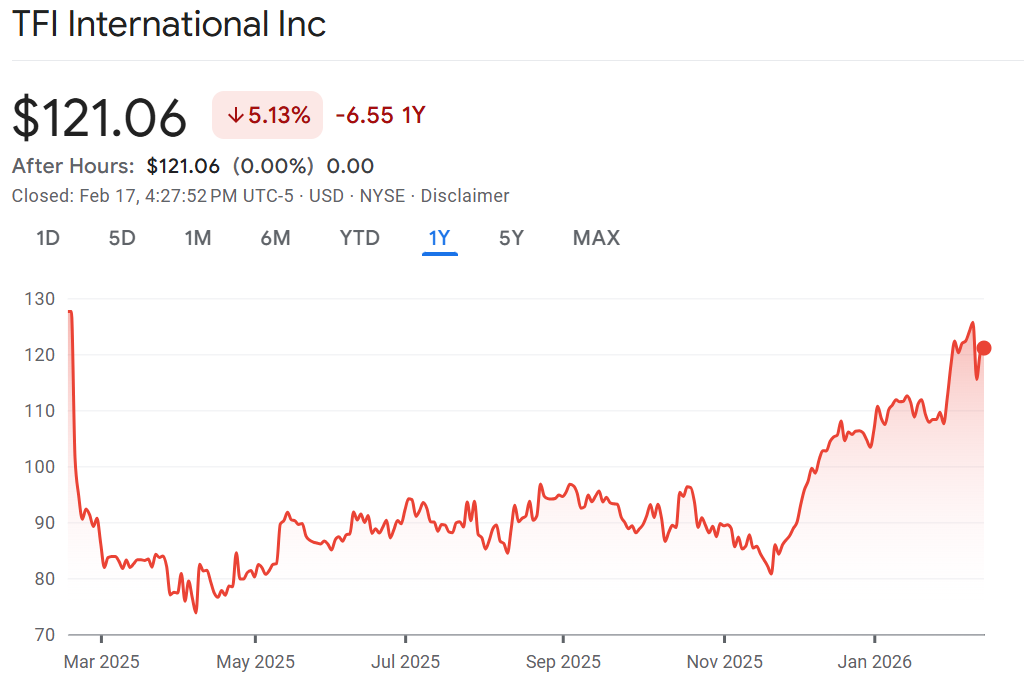Click the red current-price dot on chart
1024x694 pixels.
coord(984,348)
